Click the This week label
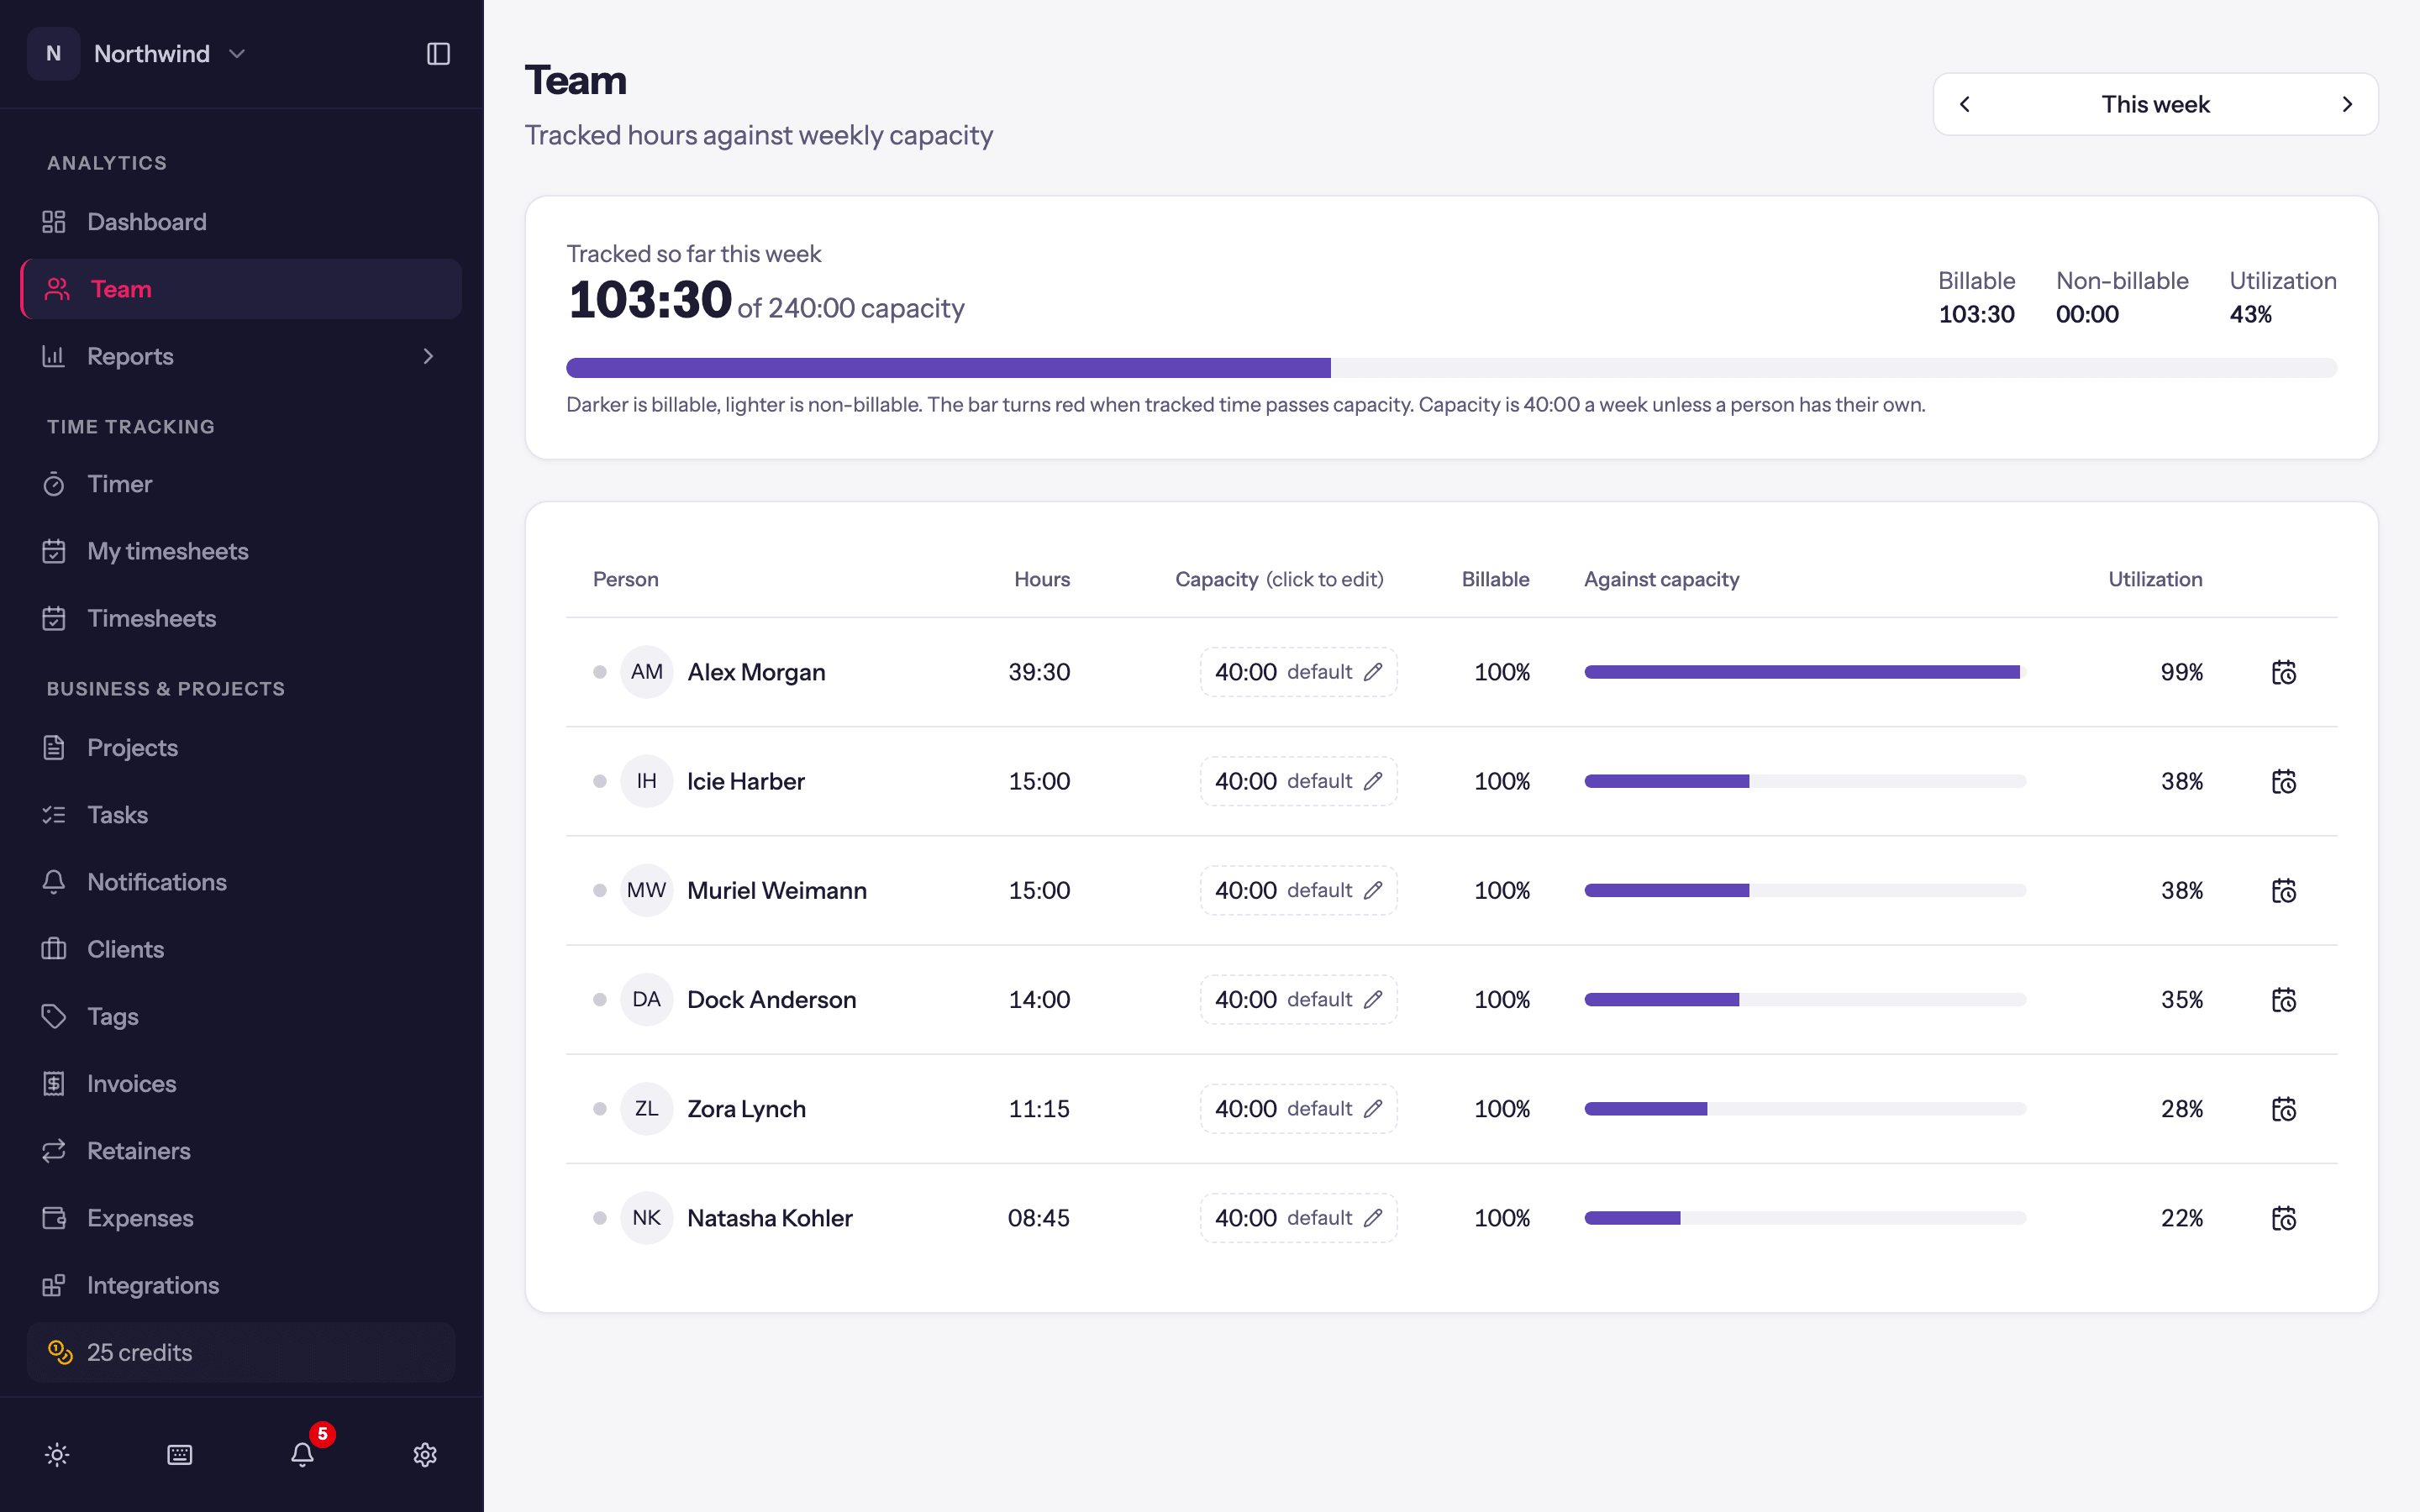Screen dimensions: 2420x1512 [2155, 104]
